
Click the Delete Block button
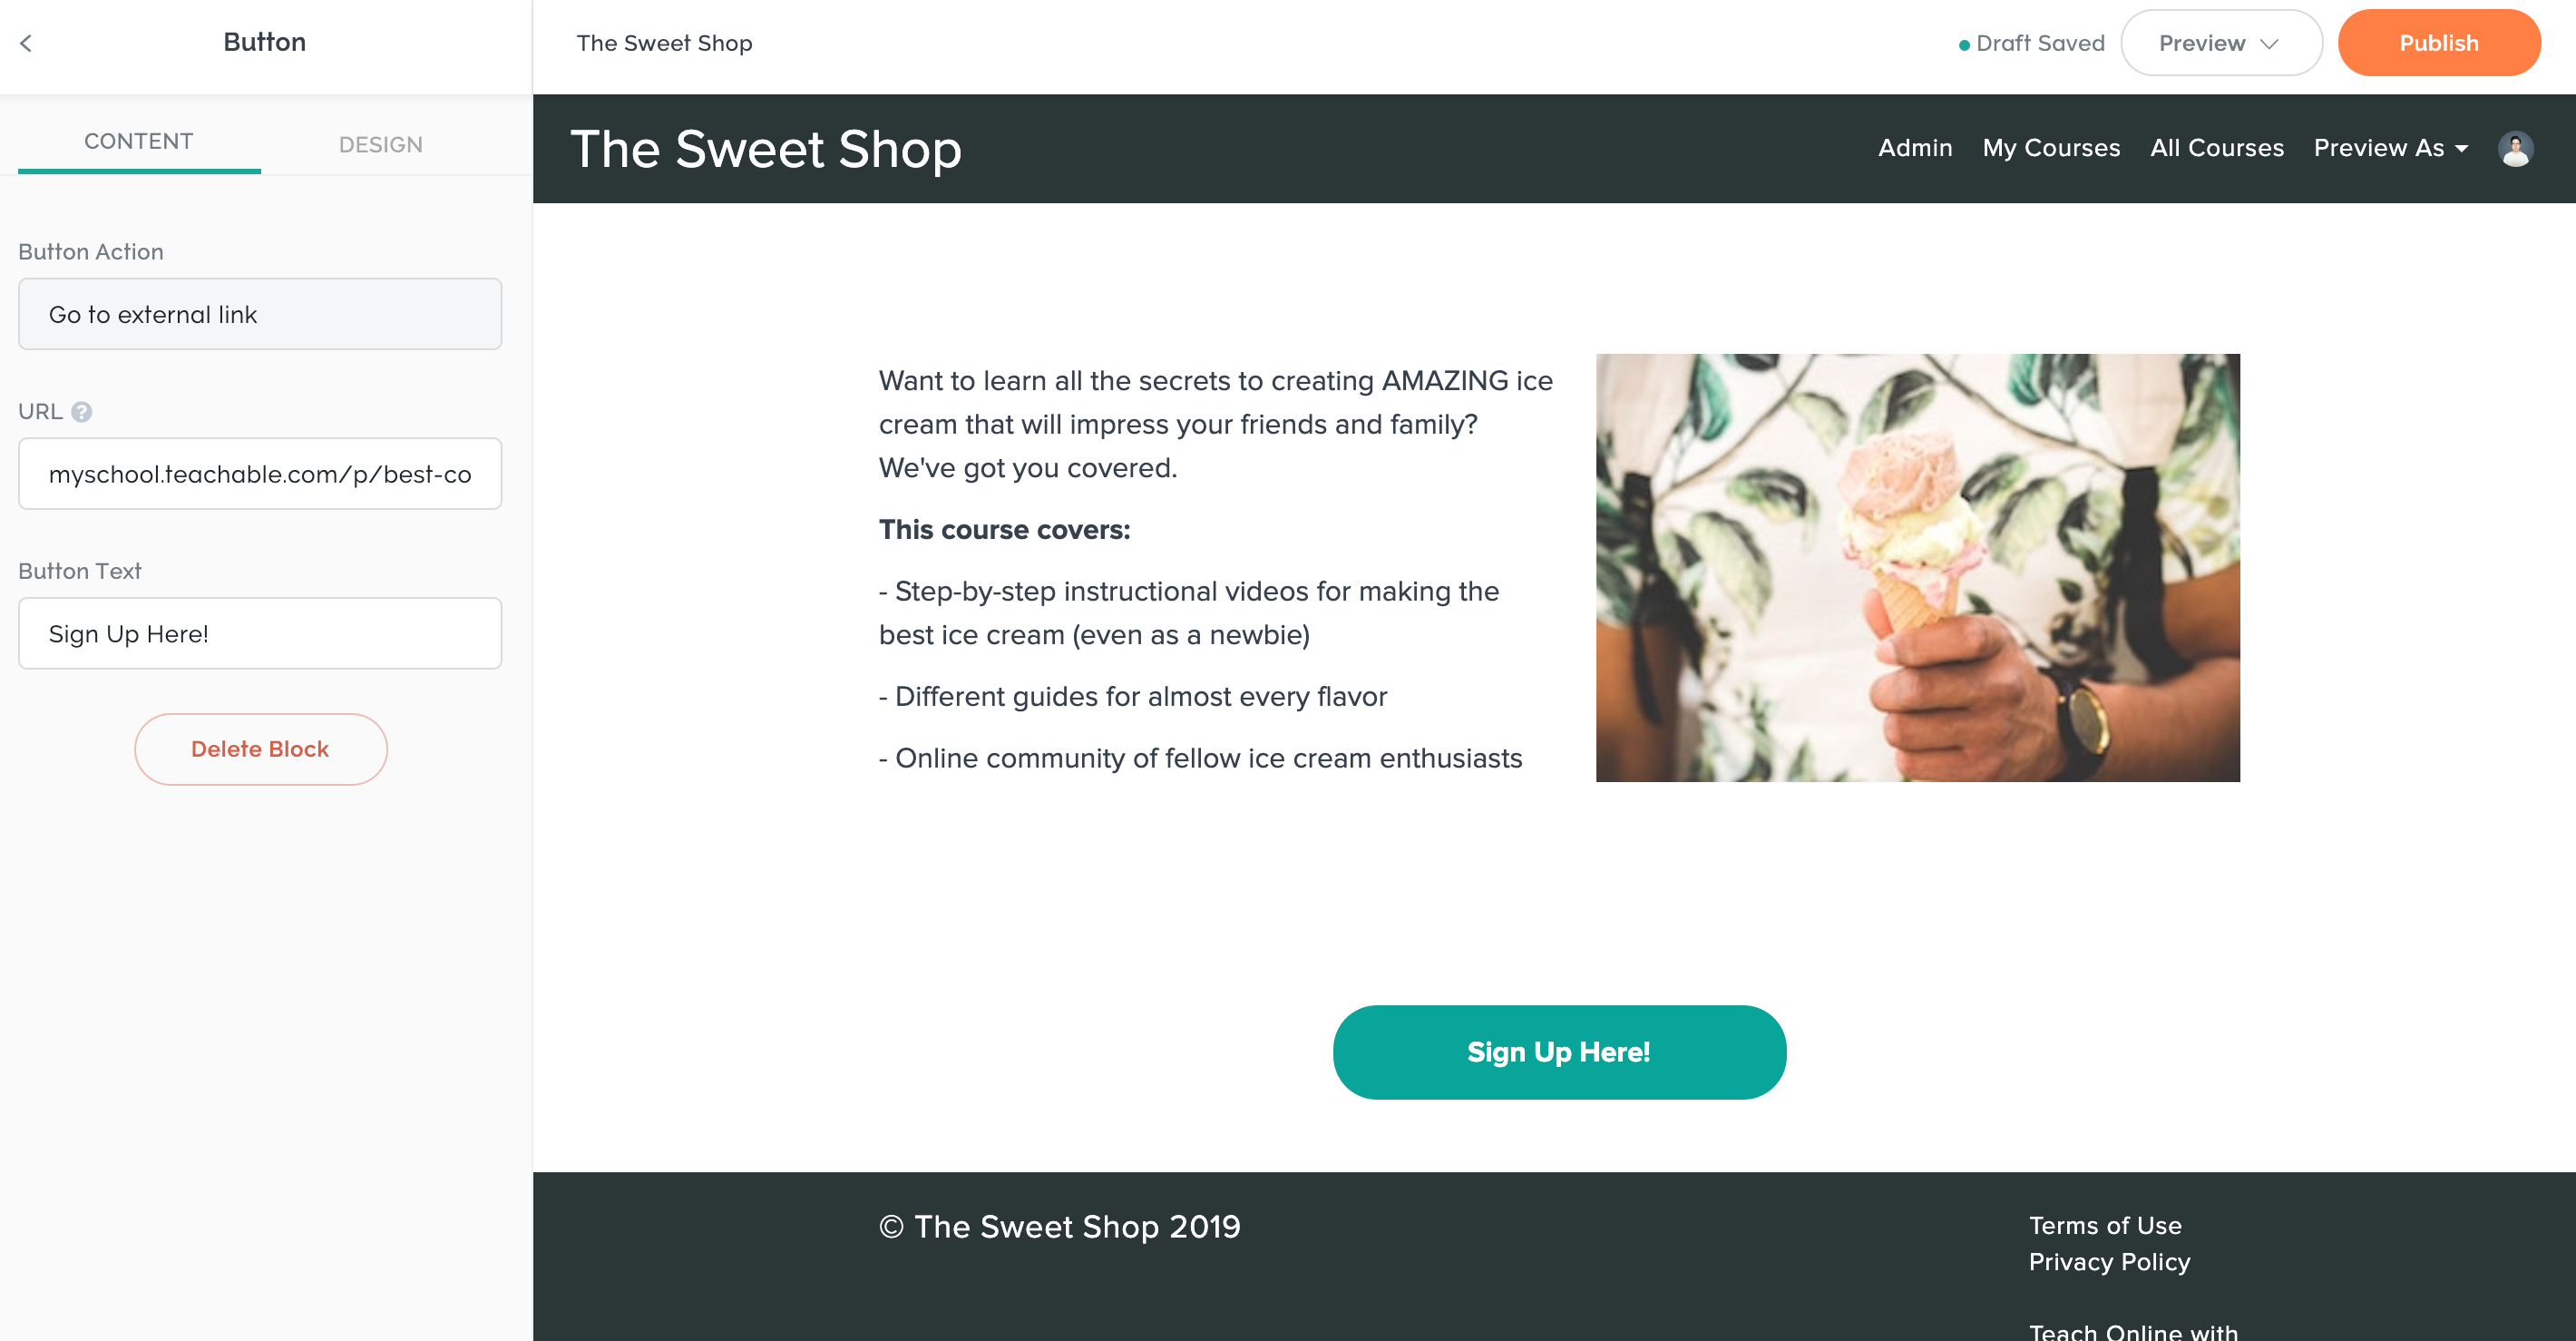tap(260, 749)
